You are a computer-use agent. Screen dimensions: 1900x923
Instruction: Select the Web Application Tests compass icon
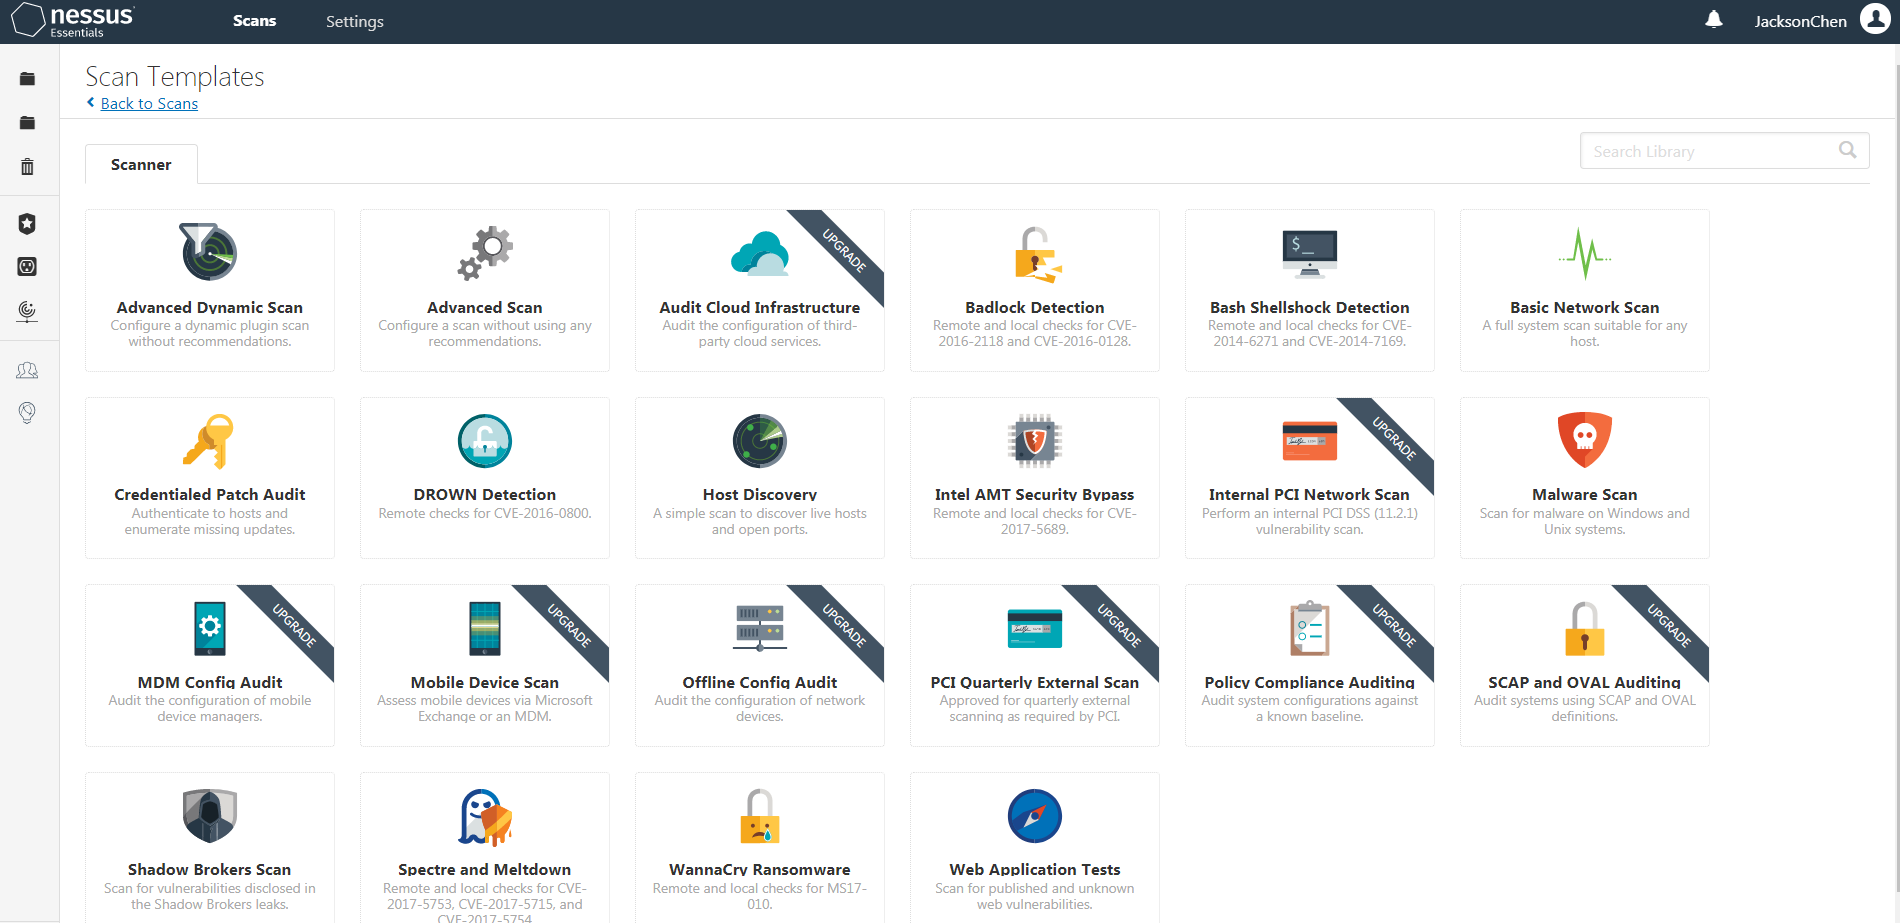click(1035, 816)
